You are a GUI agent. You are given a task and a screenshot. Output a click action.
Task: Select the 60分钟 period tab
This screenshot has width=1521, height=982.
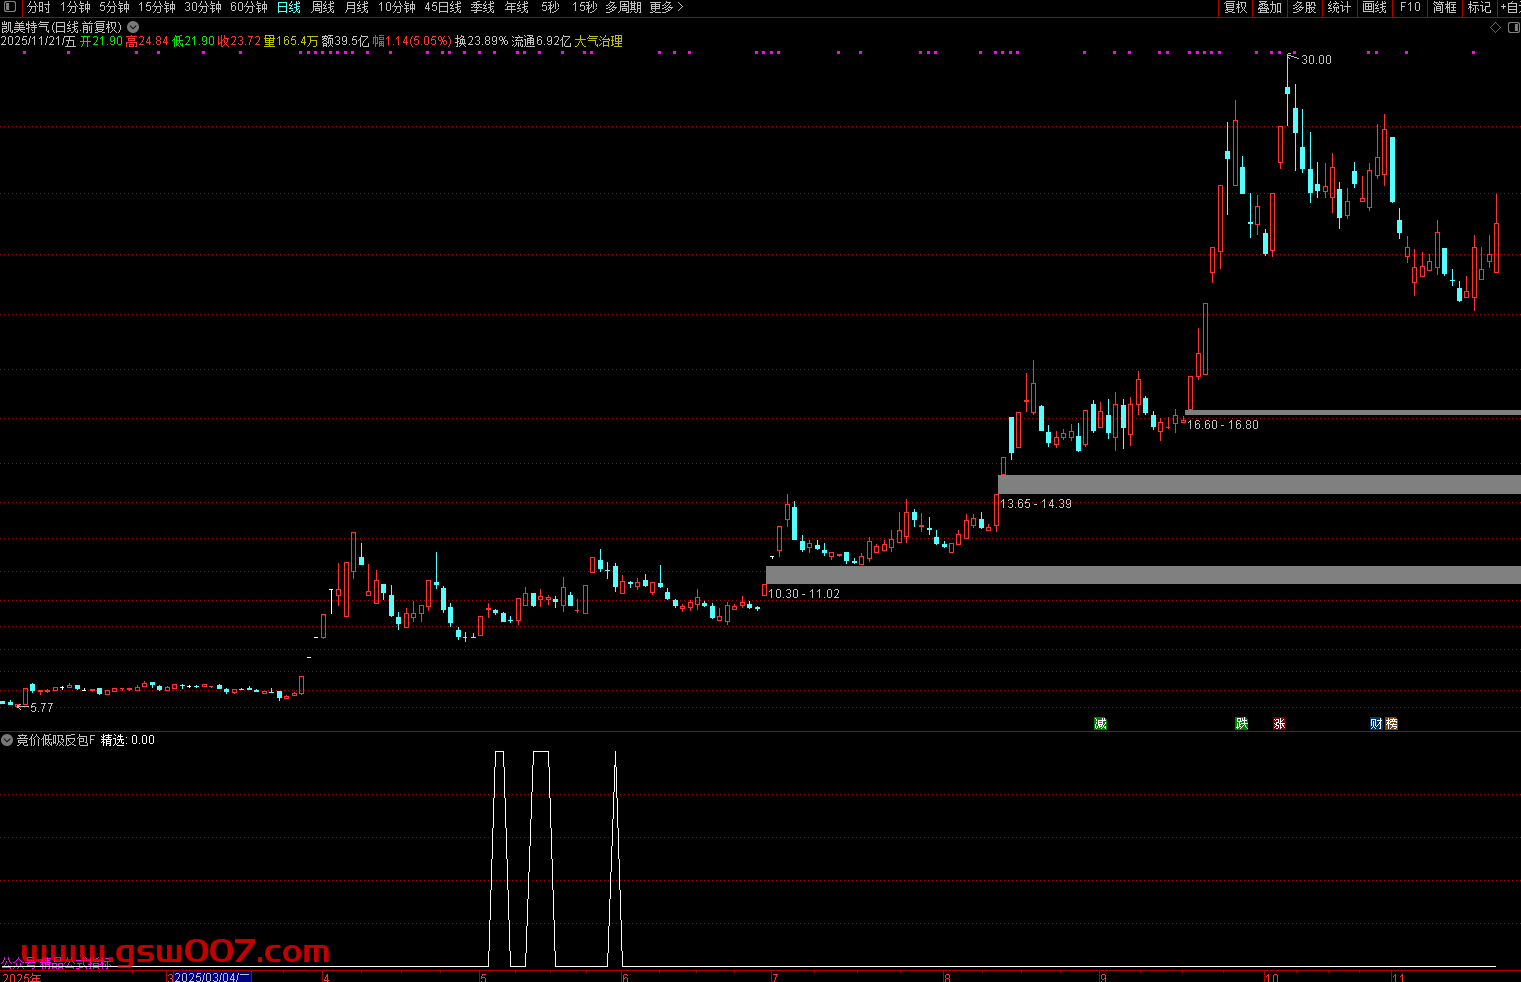(249, 7)
